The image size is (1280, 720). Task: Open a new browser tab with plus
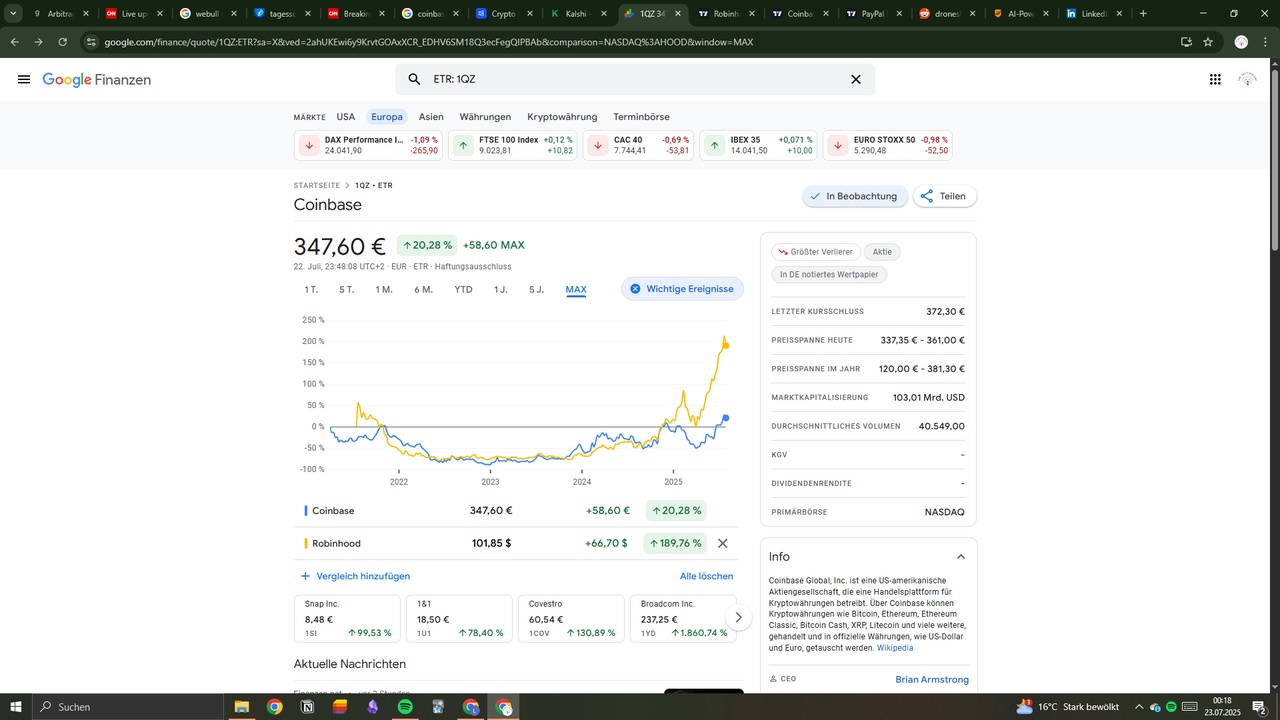point(1143,14)
